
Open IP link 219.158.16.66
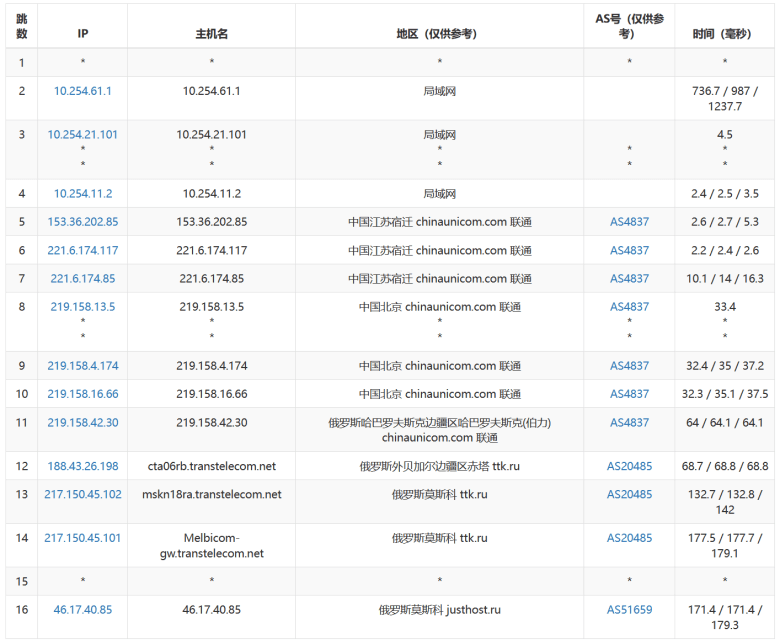click(x=83, y=394)
